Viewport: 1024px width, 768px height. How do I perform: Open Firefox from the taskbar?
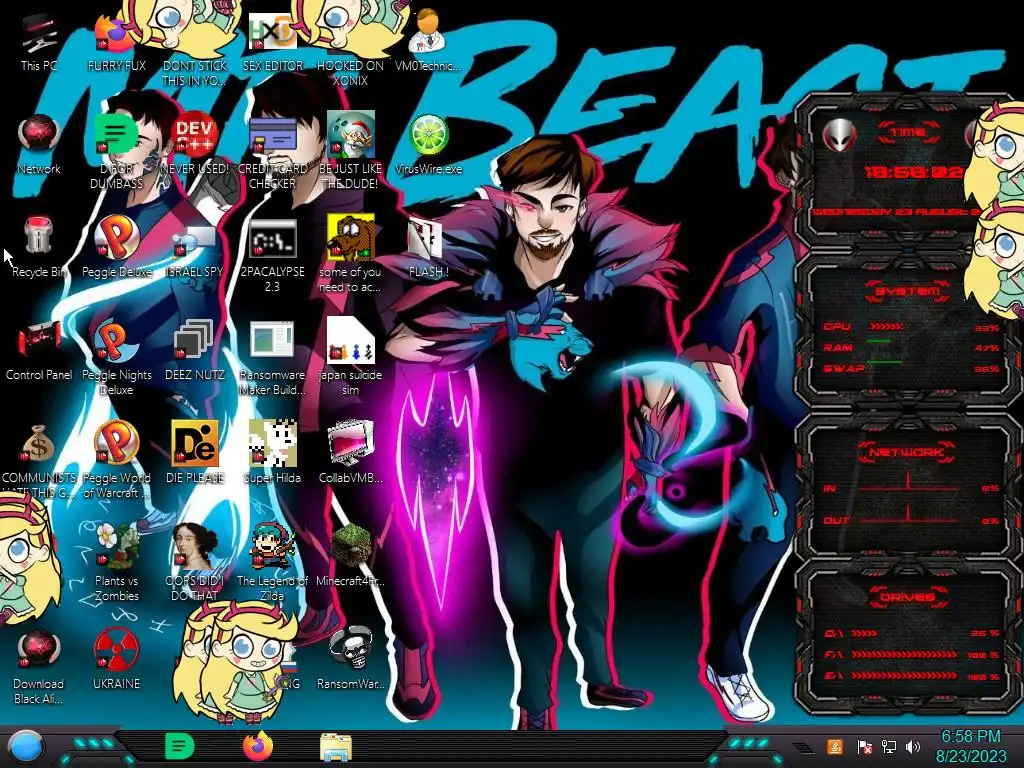[257, 746]
